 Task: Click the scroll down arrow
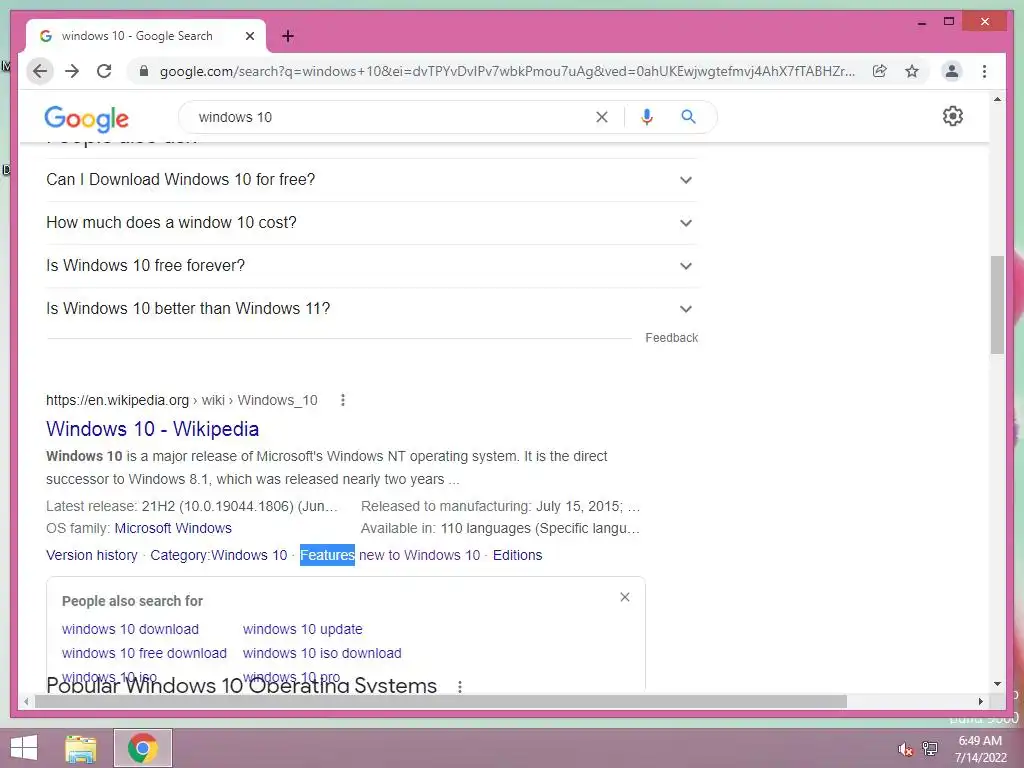click(997, 684)
